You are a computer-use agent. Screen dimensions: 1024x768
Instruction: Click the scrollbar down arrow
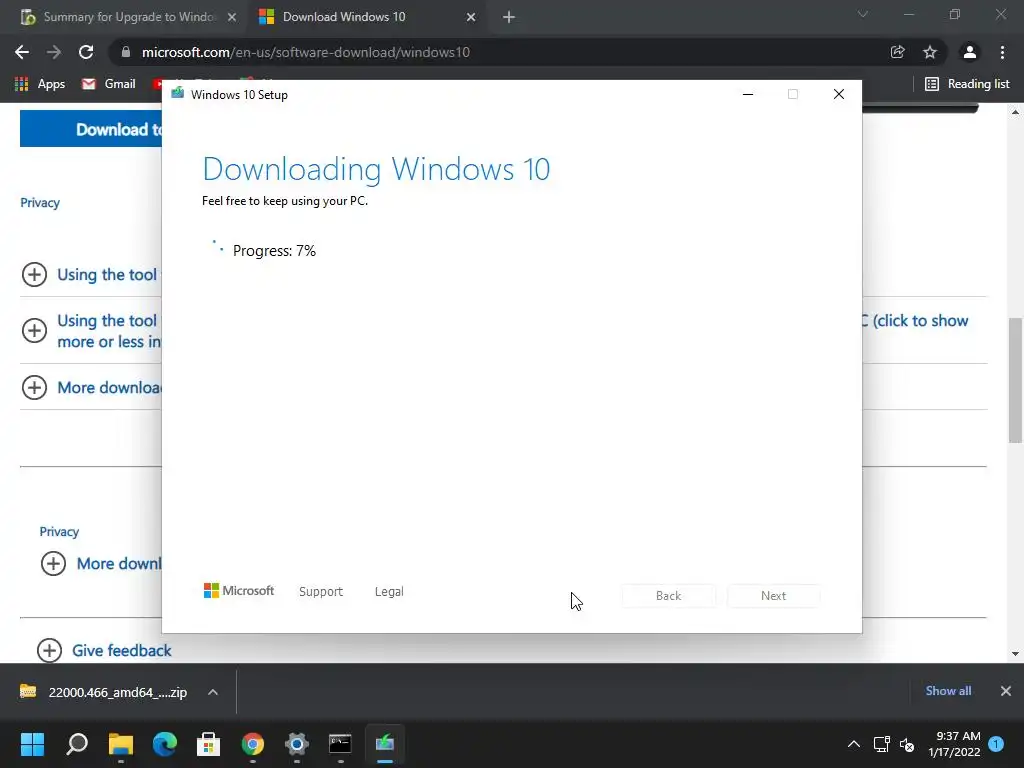pyautogui.click(x=1015, y=654)
